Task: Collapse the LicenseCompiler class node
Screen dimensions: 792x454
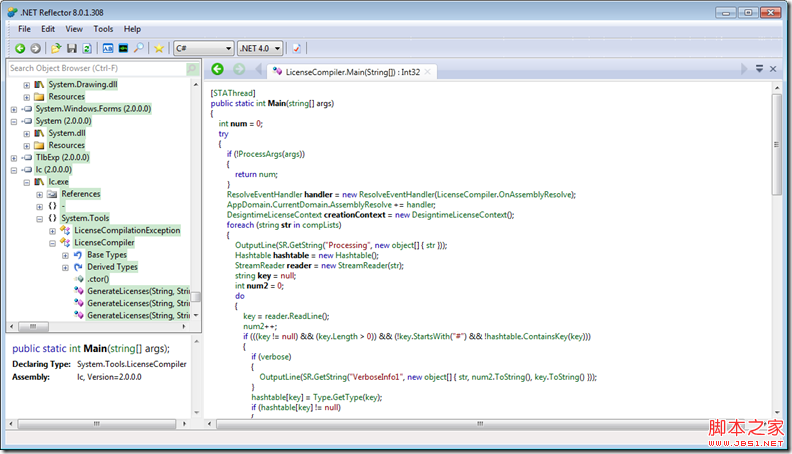Action: [x=52, y=243]
